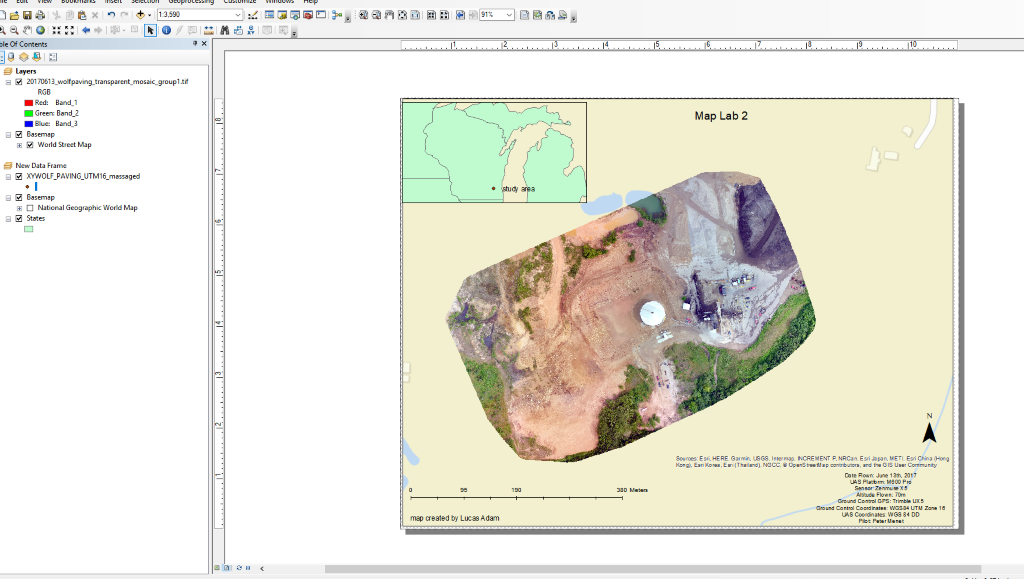Screen dimensions: 1024x579
Task: Click layout go back to extent icon
Action: 460,15
